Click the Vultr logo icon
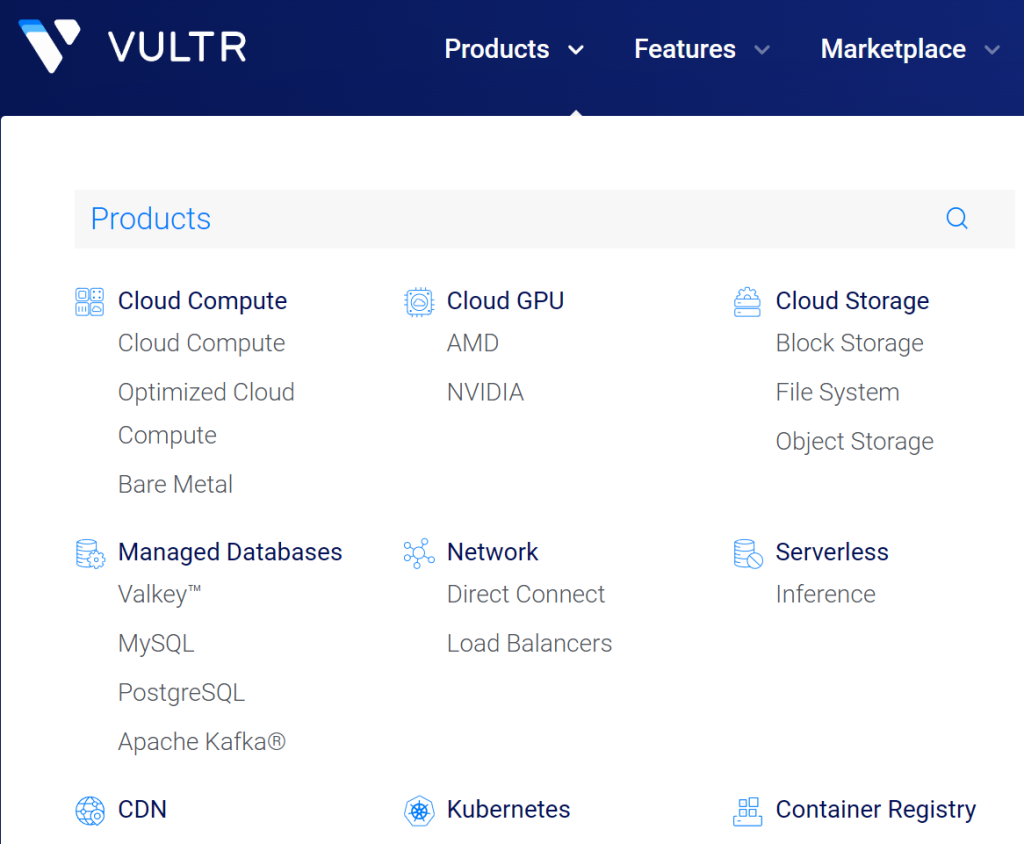Image resolution: width=1024 pixels, height=844 pixels. click(x=50, y=45)
